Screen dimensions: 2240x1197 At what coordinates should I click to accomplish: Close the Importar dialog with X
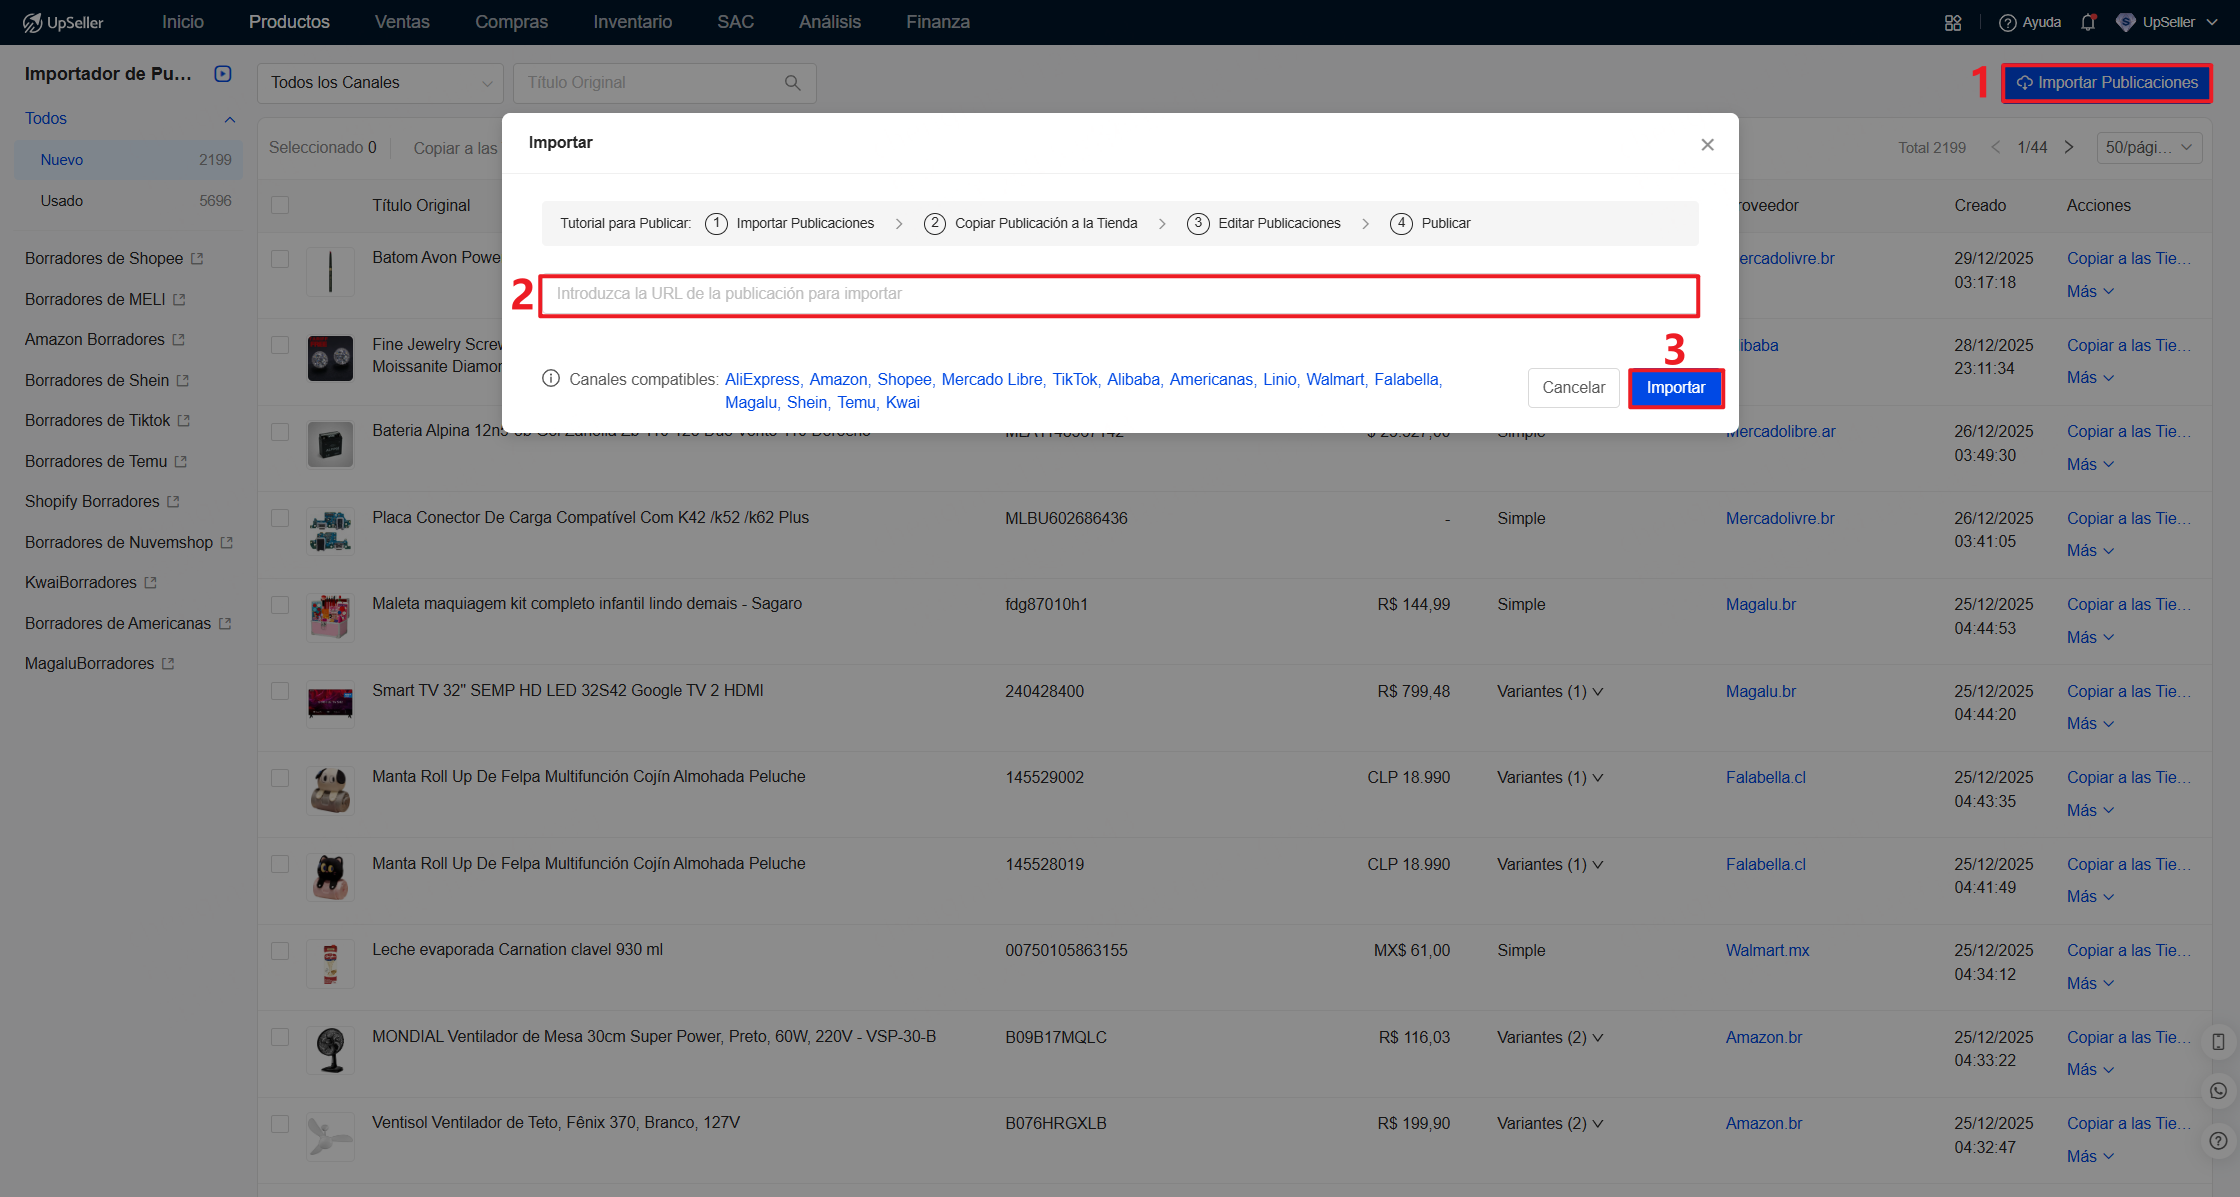point(1707,145)
